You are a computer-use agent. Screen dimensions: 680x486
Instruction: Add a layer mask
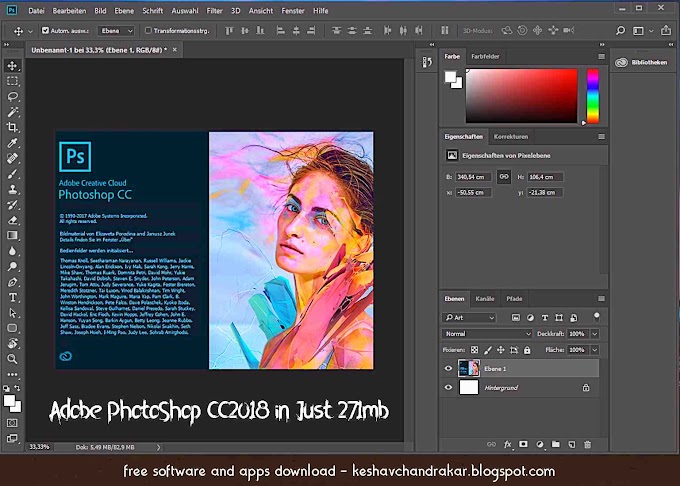tap(523, 444)
